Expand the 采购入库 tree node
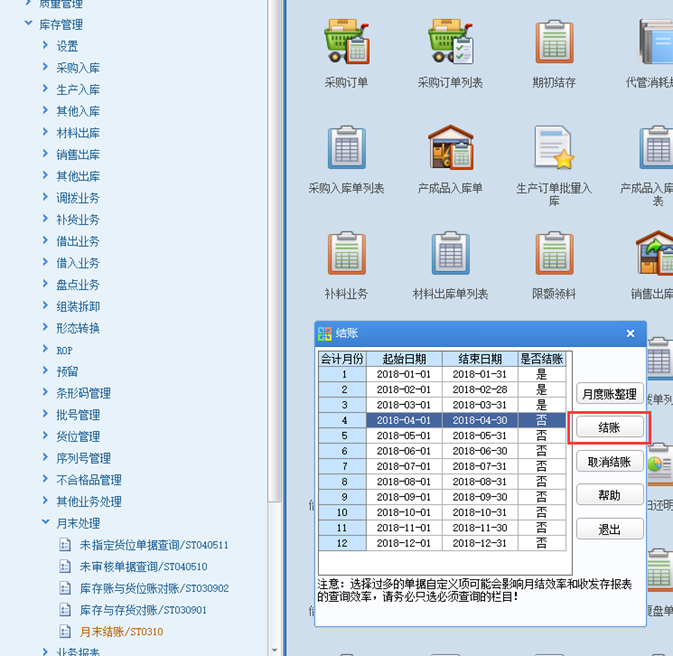 (x=45, y=67)
